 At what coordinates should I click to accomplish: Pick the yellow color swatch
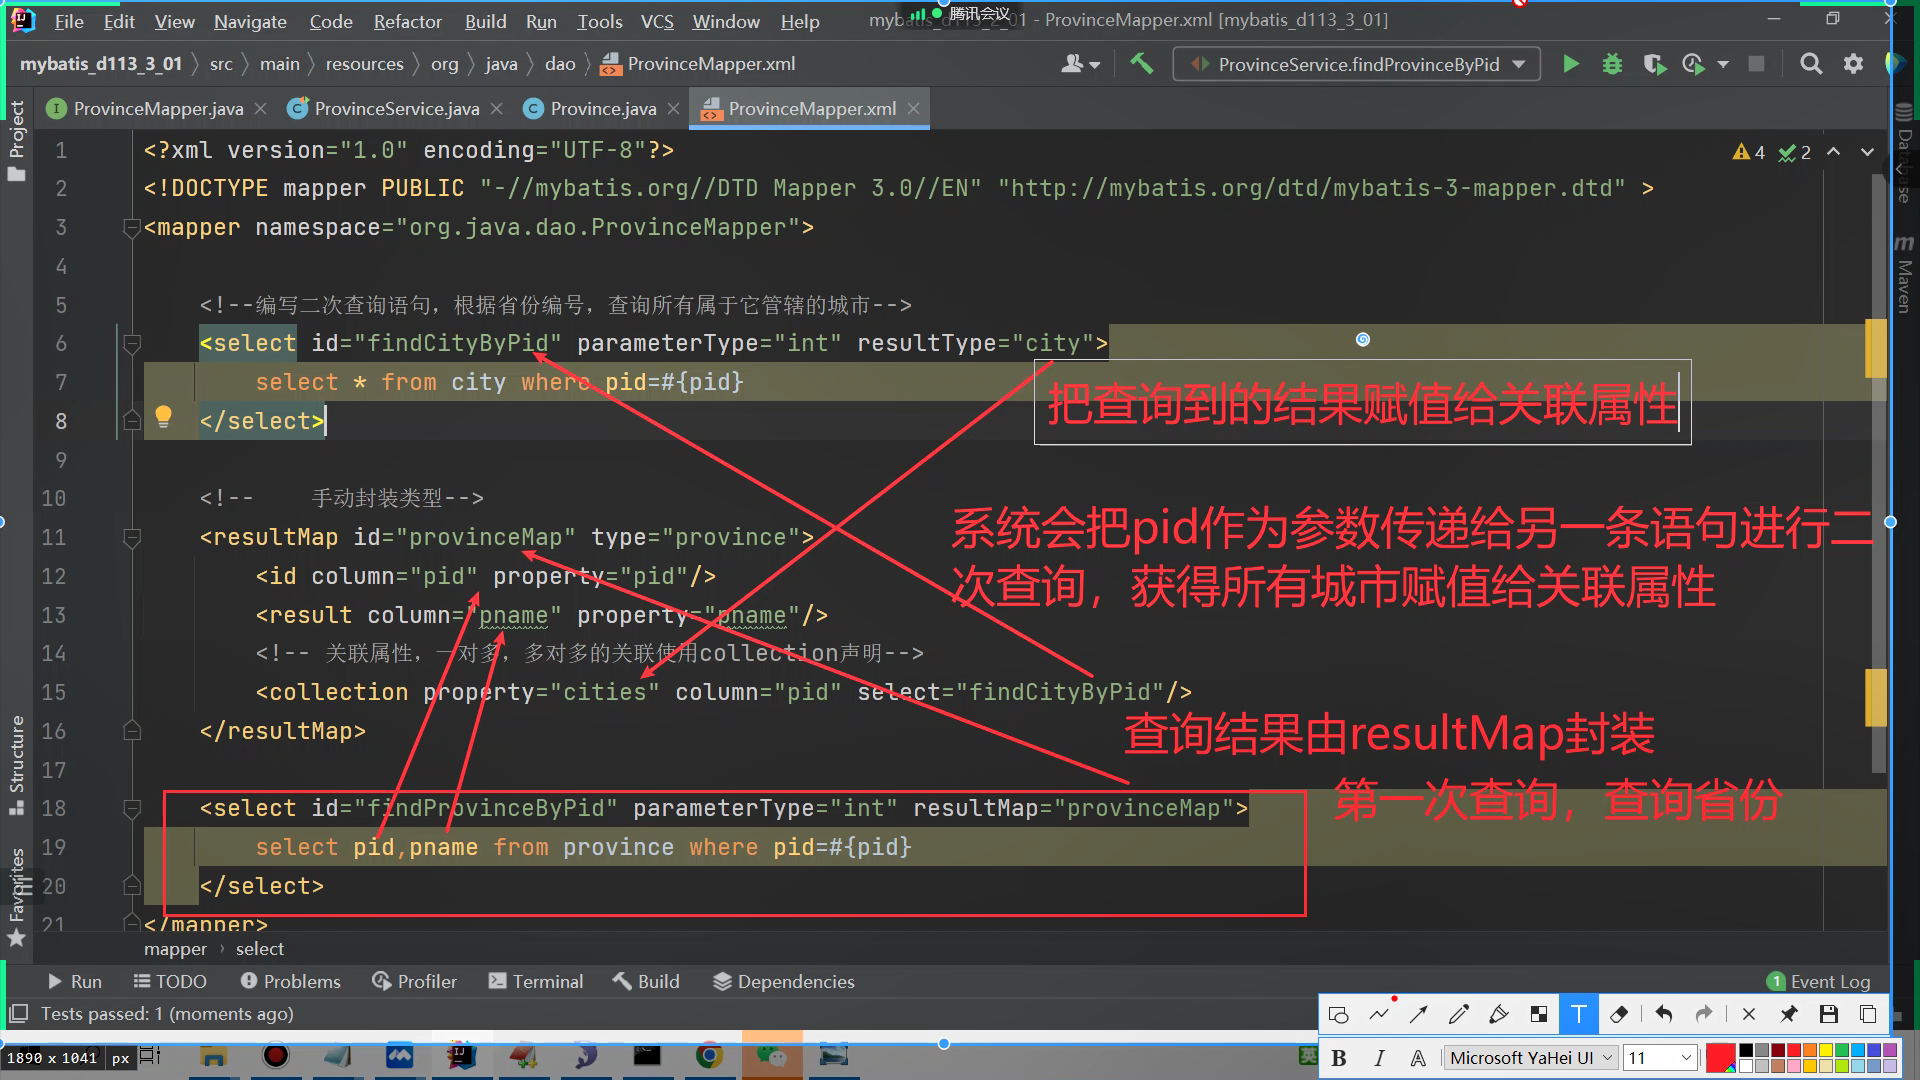pyautogui.click(x=1826, y=1051)
